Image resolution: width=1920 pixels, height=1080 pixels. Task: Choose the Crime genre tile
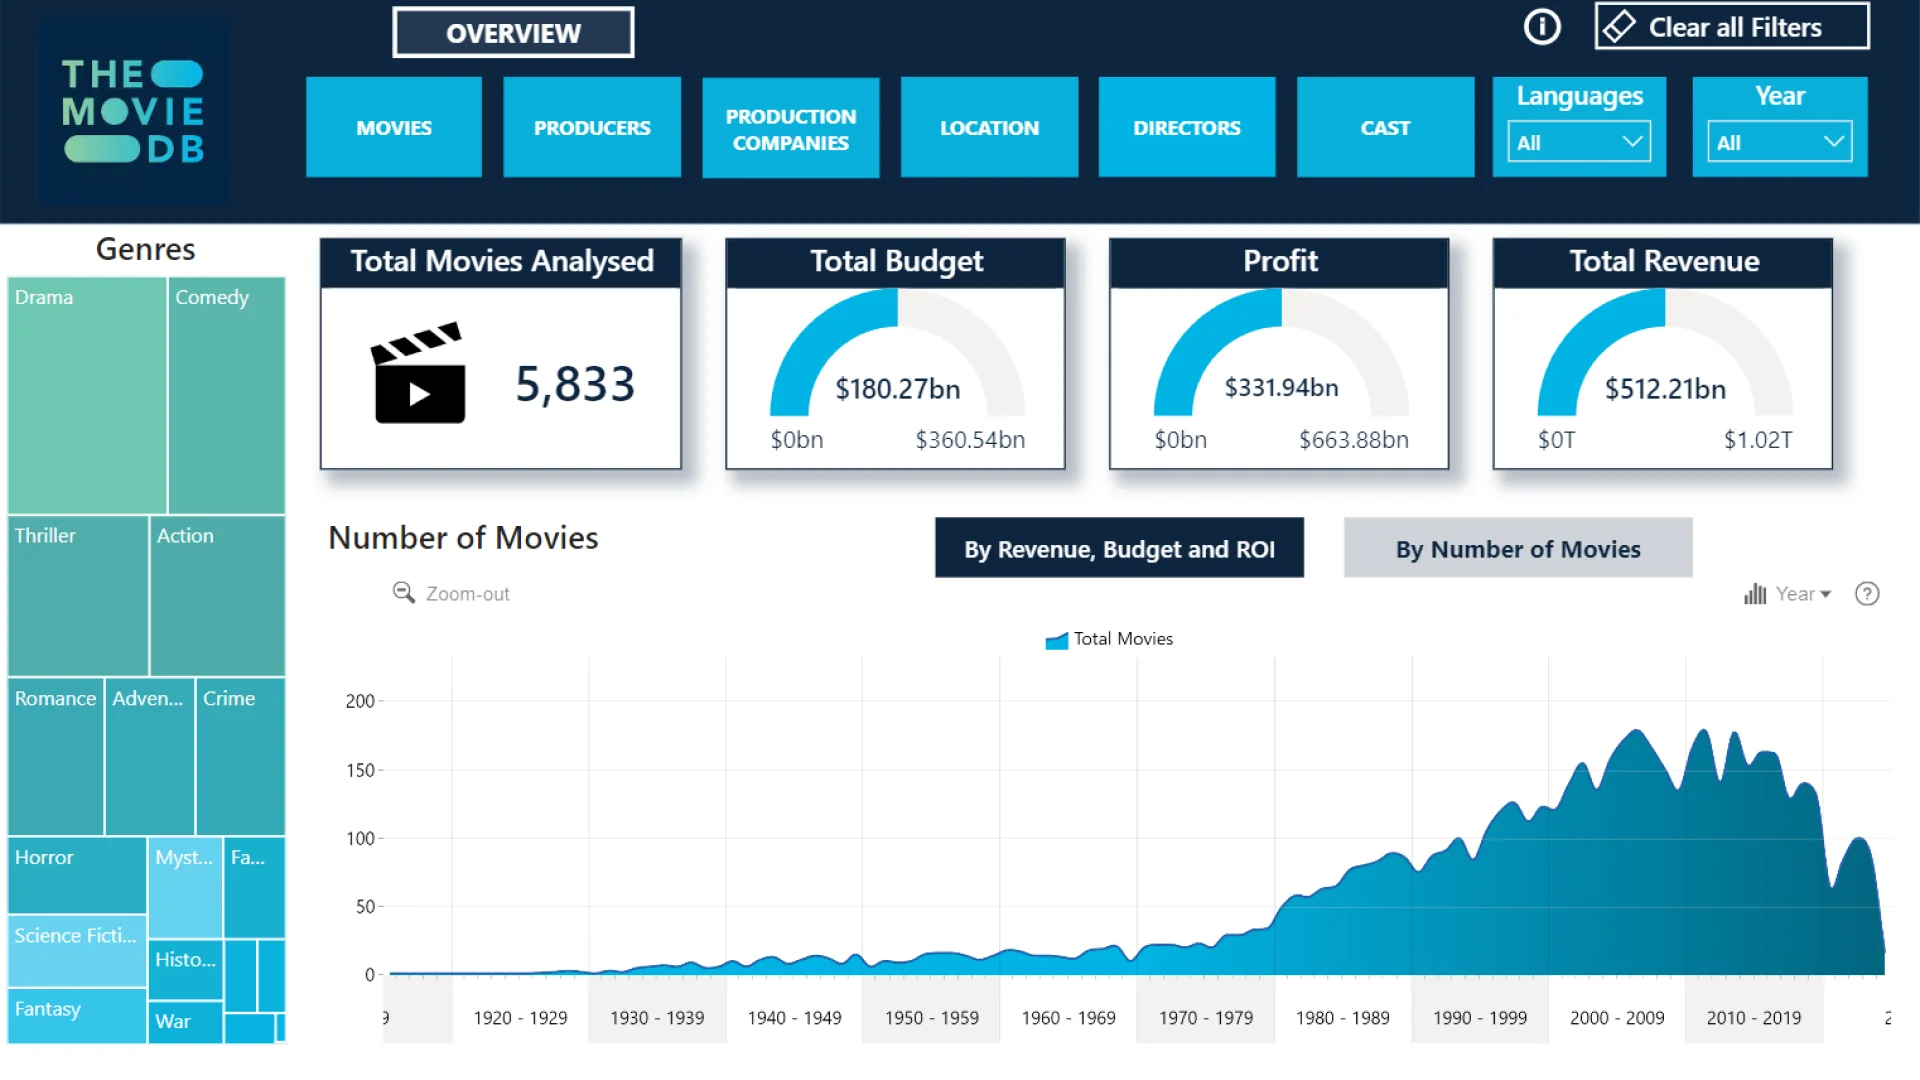pyautogui.click(x=240, y=757)
